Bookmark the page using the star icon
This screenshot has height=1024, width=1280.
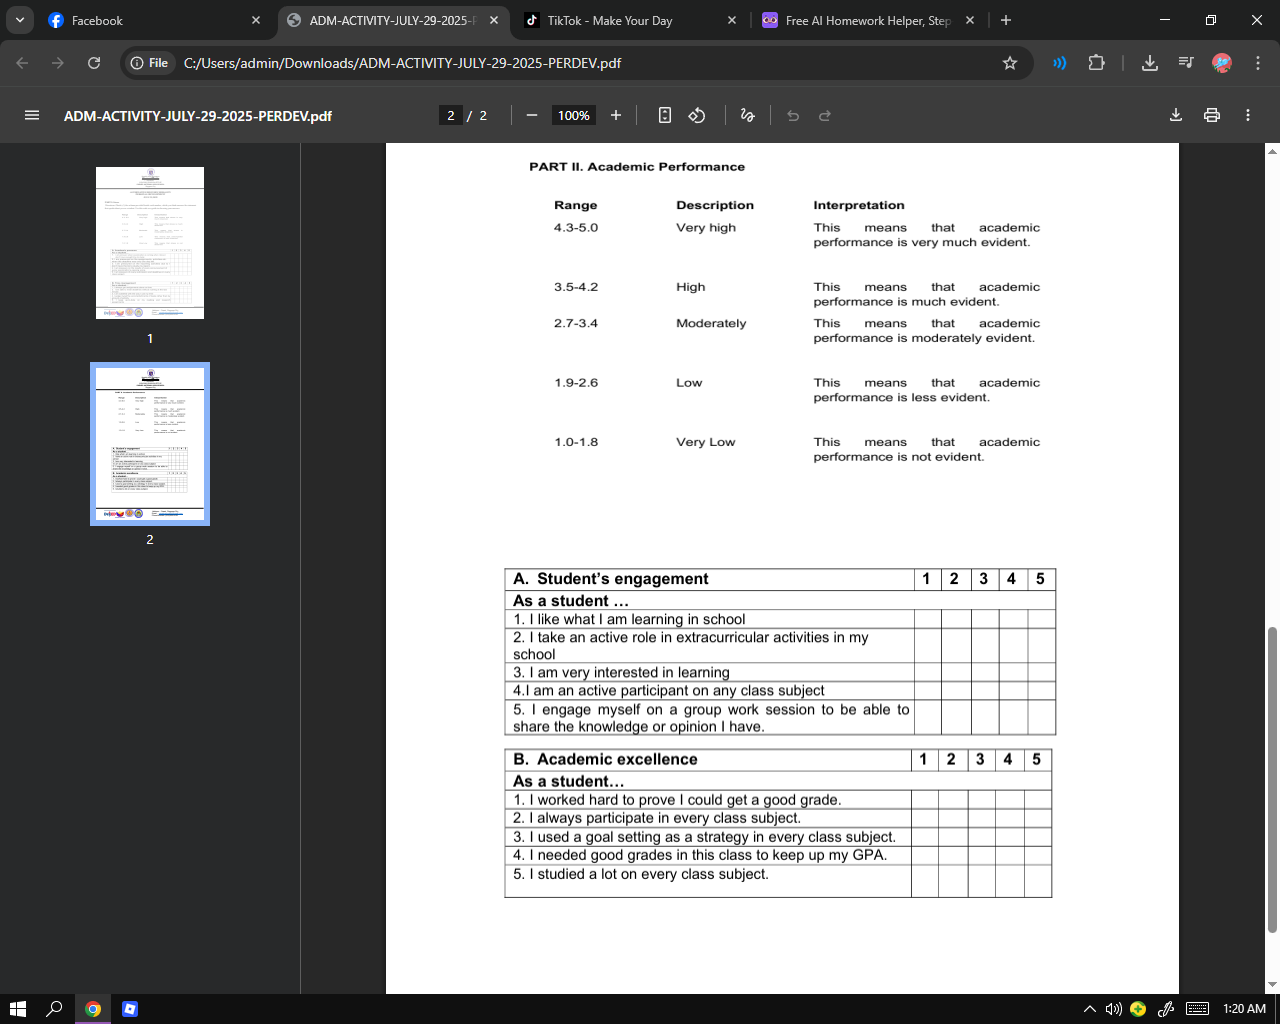[x=1010, y=62]
